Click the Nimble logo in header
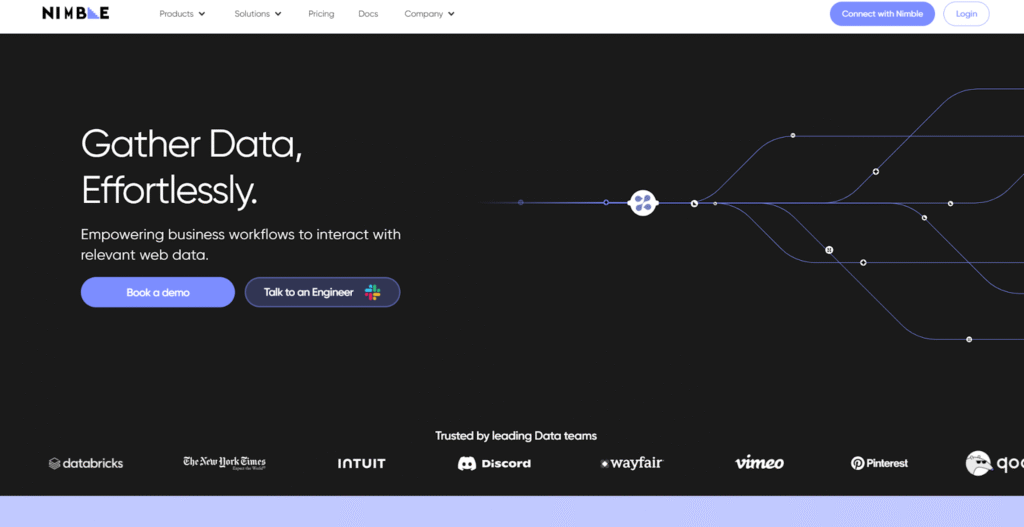The width and height of the screenshot is (1024, 527). click(75, 14)
